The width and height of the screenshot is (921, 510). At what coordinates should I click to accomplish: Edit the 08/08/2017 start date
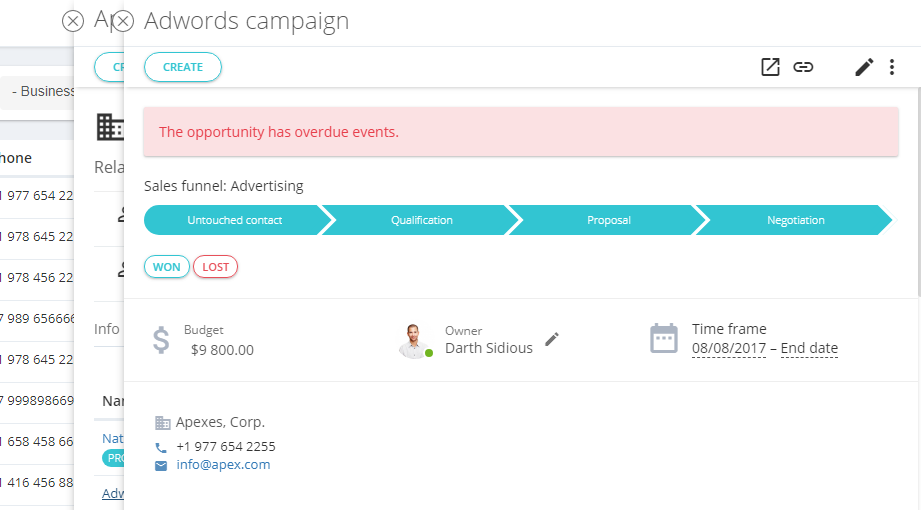coord(729,348)
